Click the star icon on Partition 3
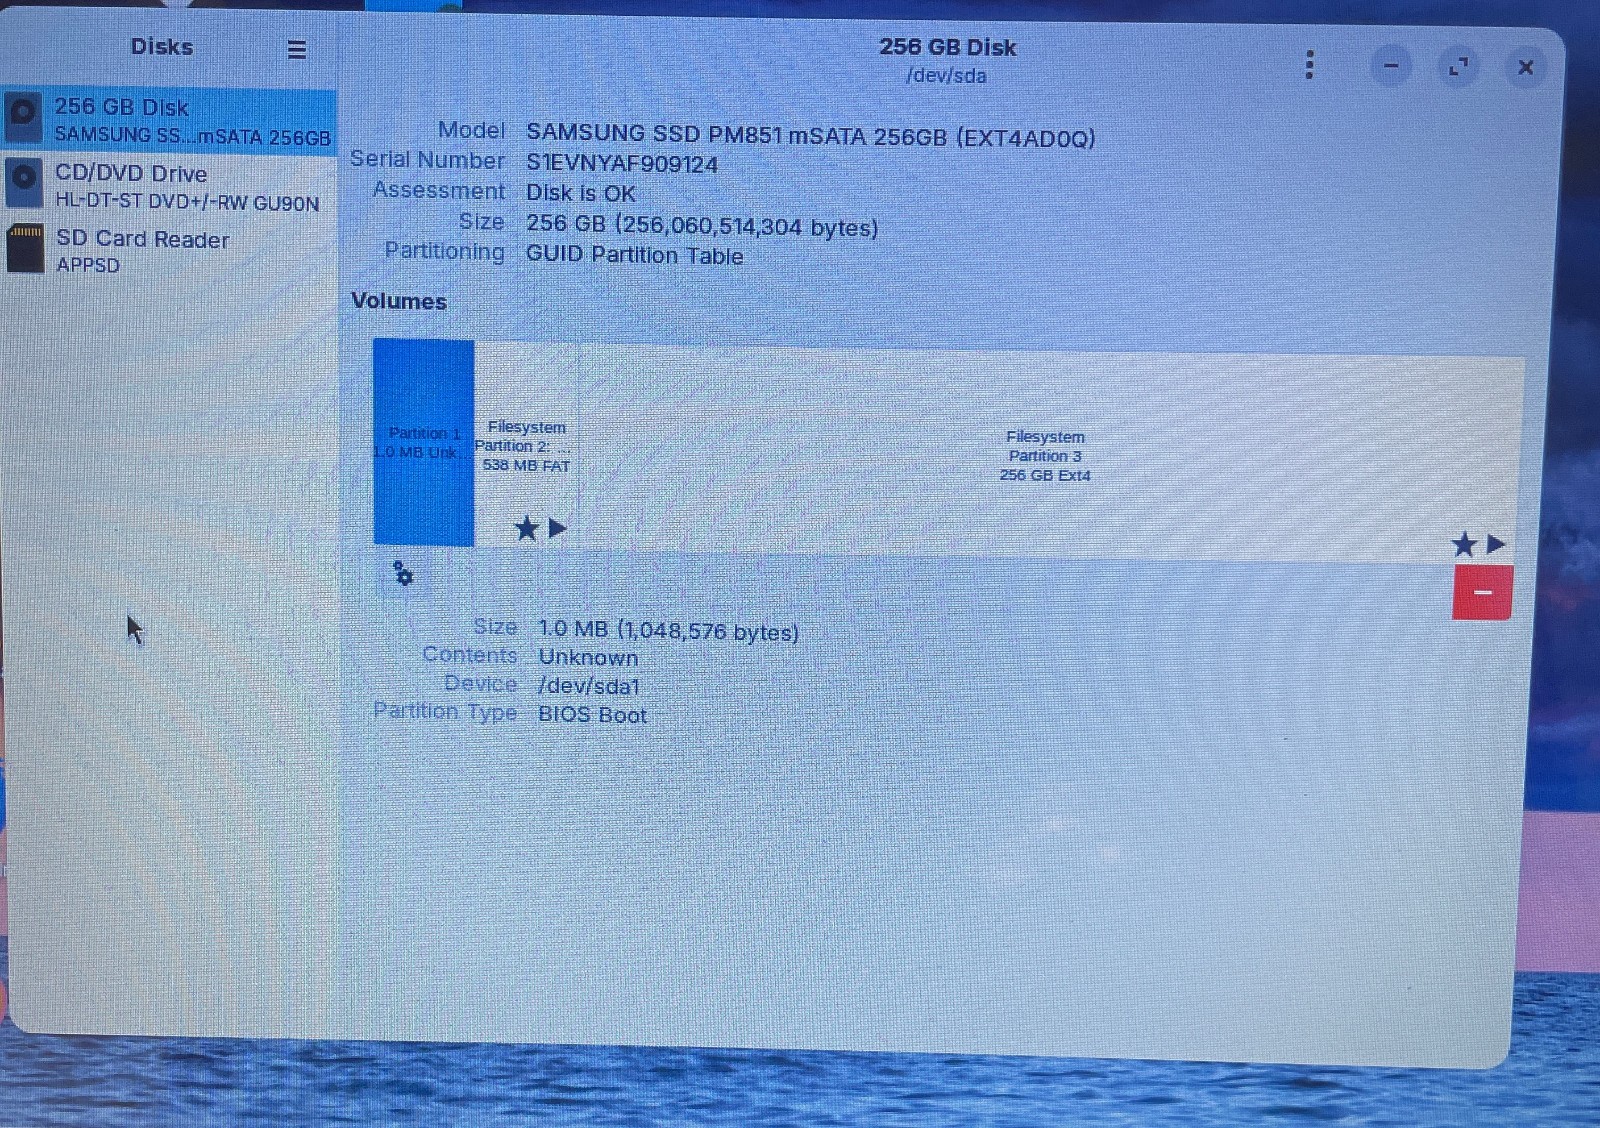 [x=1464, y=544]
